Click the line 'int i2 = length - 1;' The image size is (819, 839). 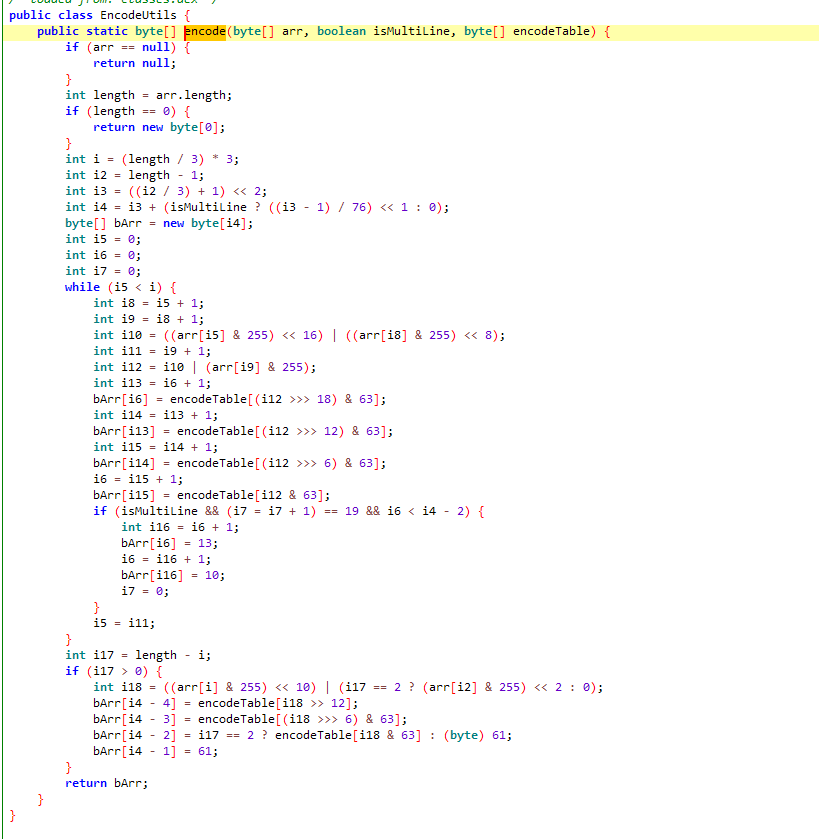tap(134, 176)
